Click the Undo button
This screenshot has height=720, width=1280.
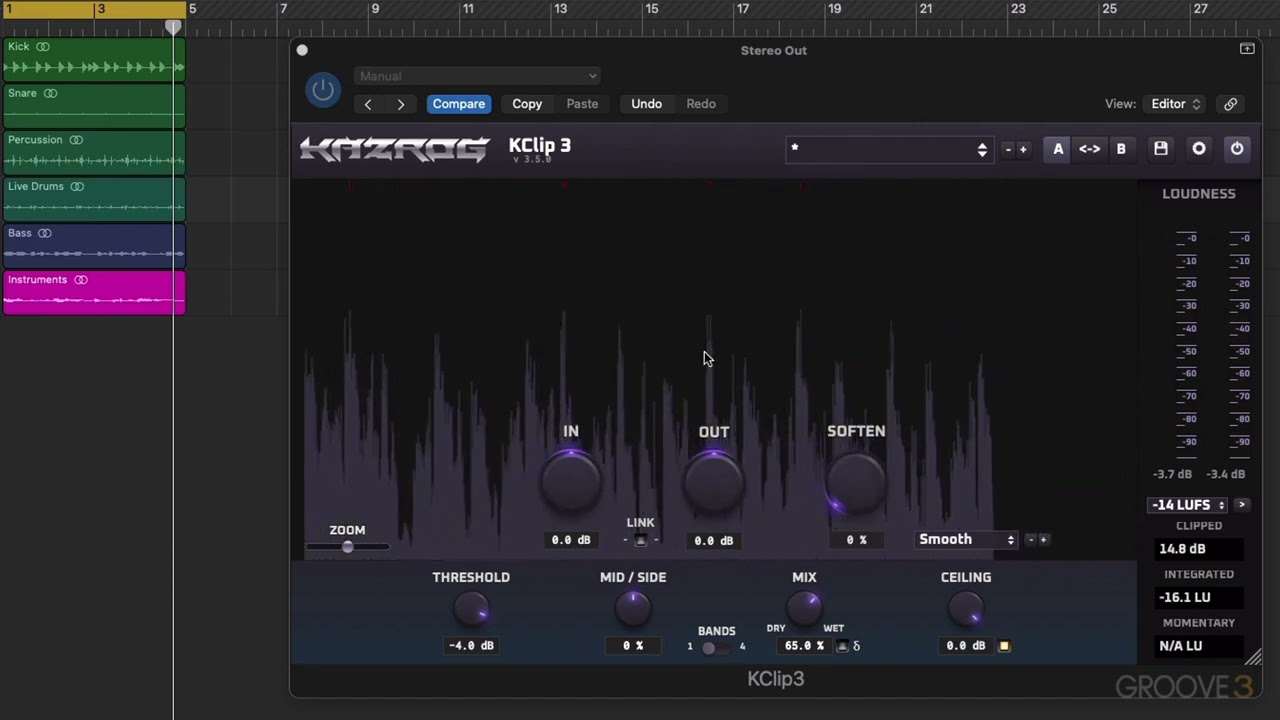[x=646, y=104]
